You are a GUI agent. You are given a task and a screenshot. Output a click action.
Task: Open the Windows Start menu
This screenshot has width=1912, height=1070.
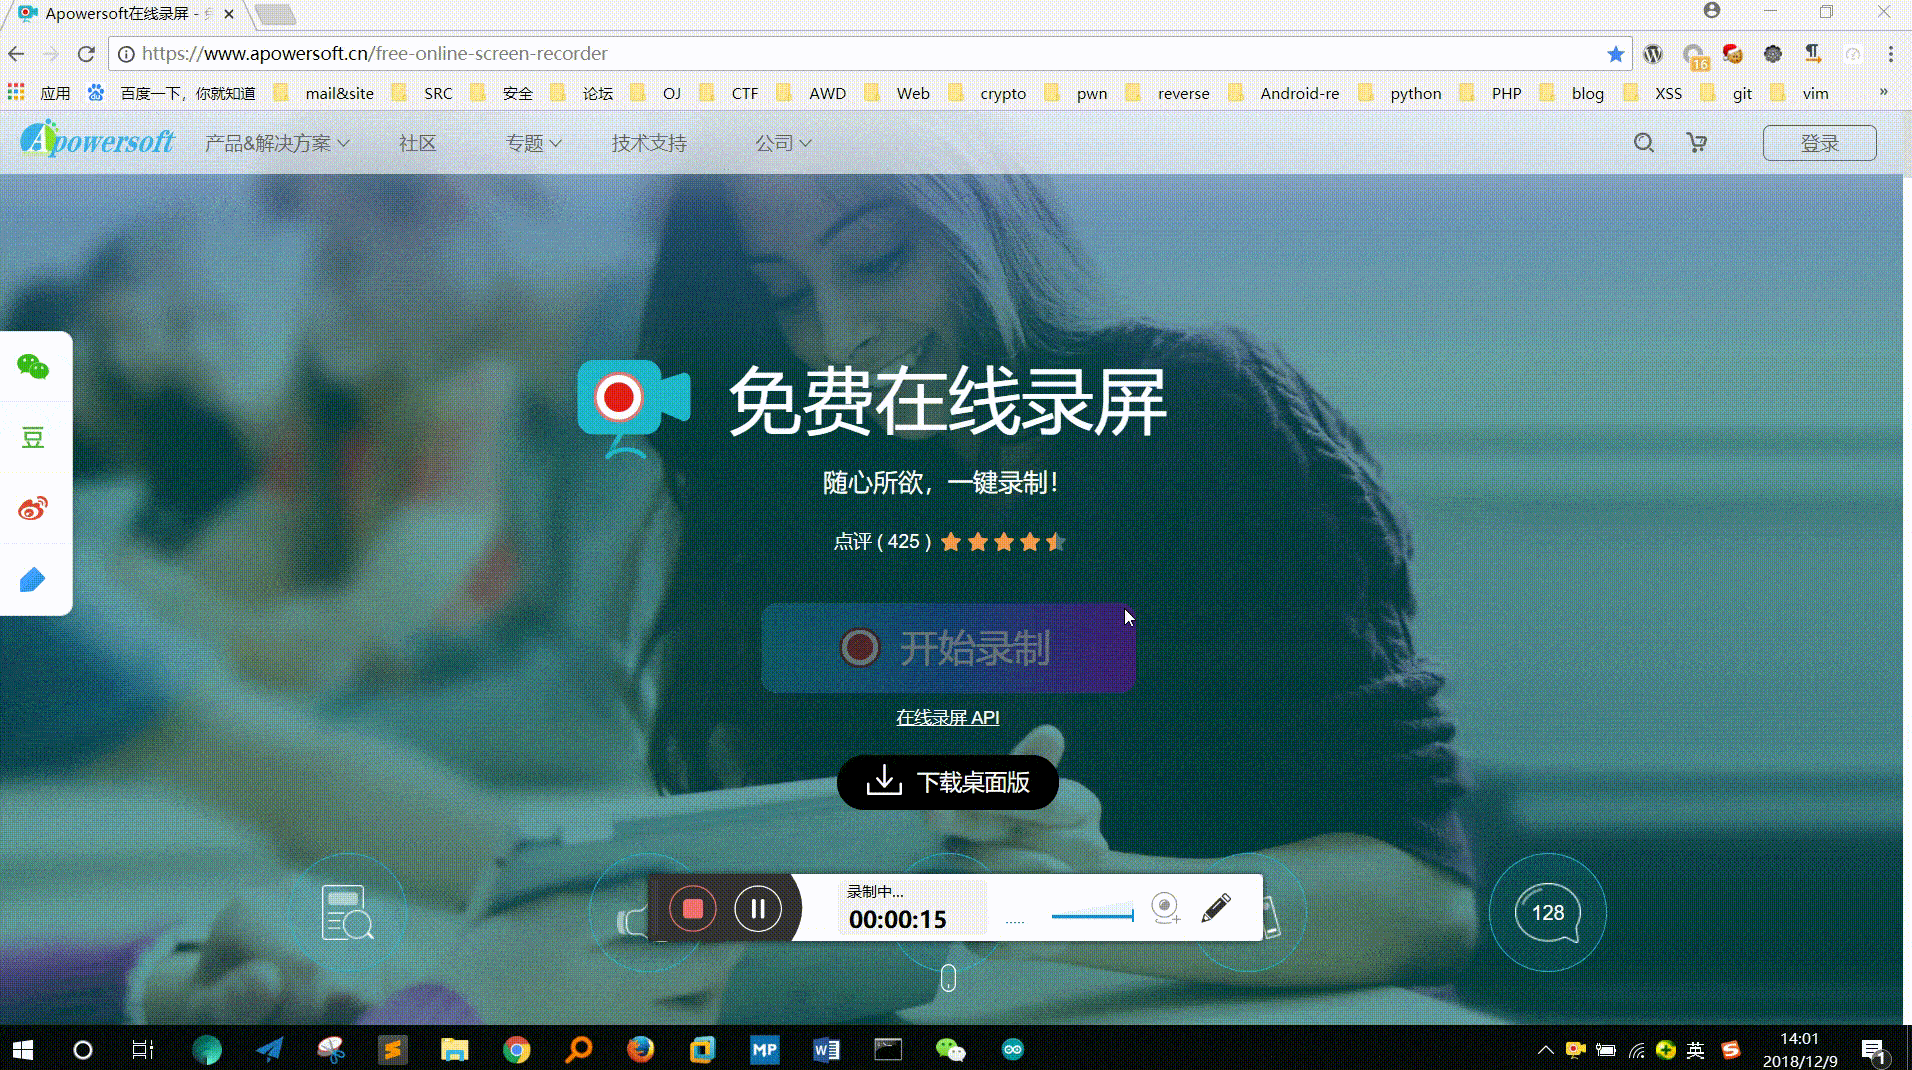pos(23,1049)
